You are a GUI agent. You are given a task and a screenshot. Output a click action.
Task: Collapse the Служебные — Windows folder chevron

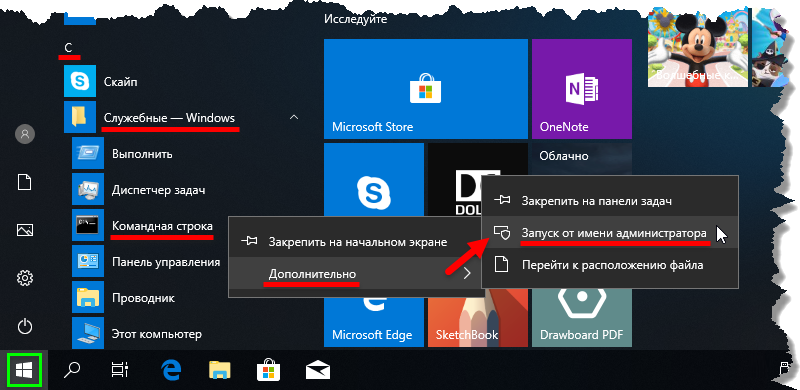[293, 117]
